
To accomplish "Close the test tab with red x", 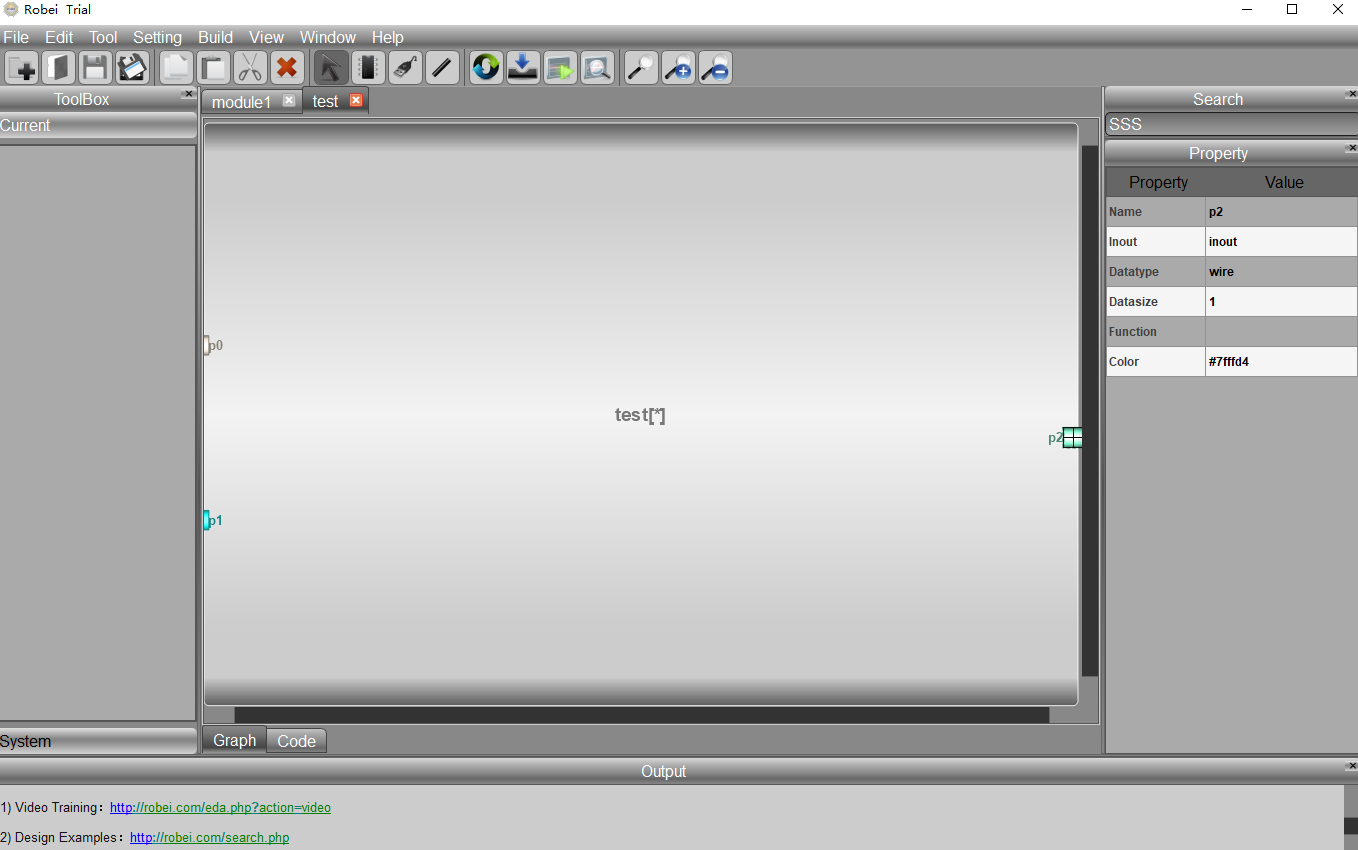I will 356,100.
